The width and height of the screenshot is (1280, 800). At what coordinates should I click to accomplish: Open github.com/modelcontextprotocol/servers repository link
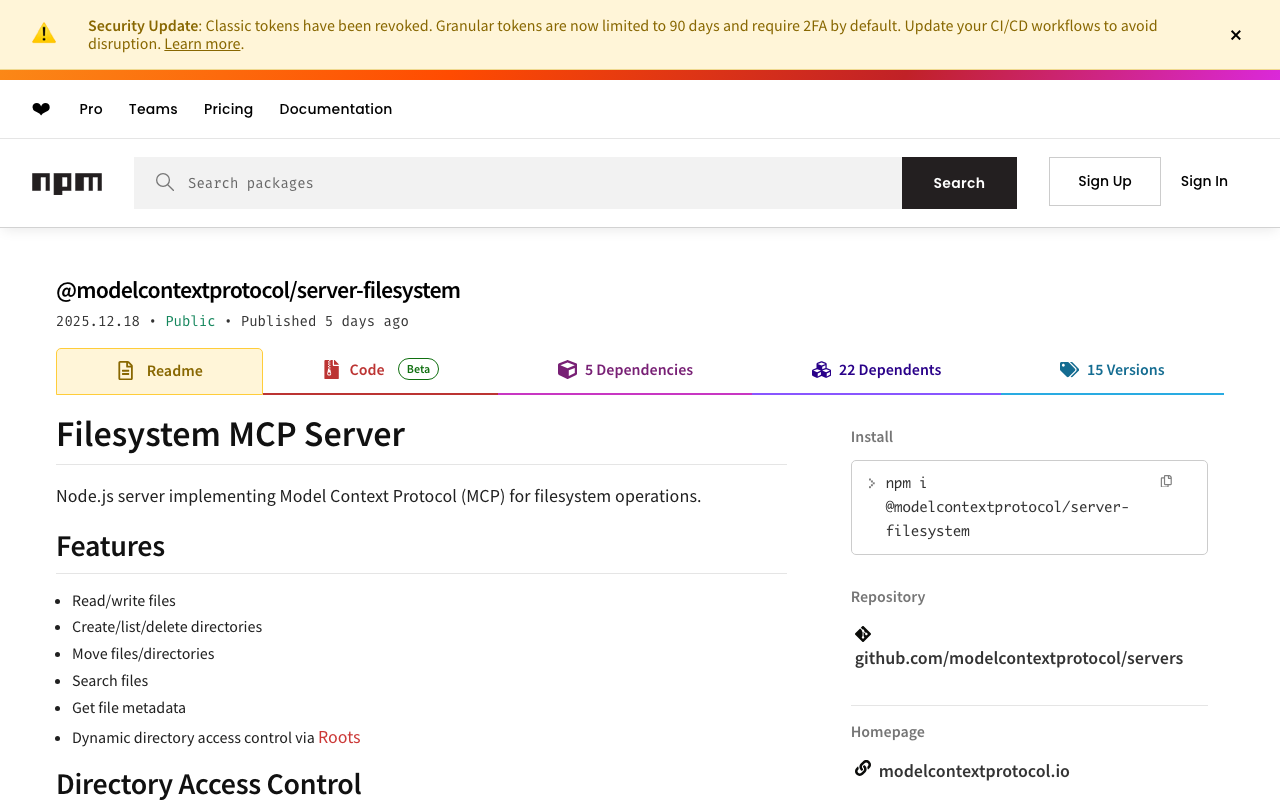click(1019, 658)
